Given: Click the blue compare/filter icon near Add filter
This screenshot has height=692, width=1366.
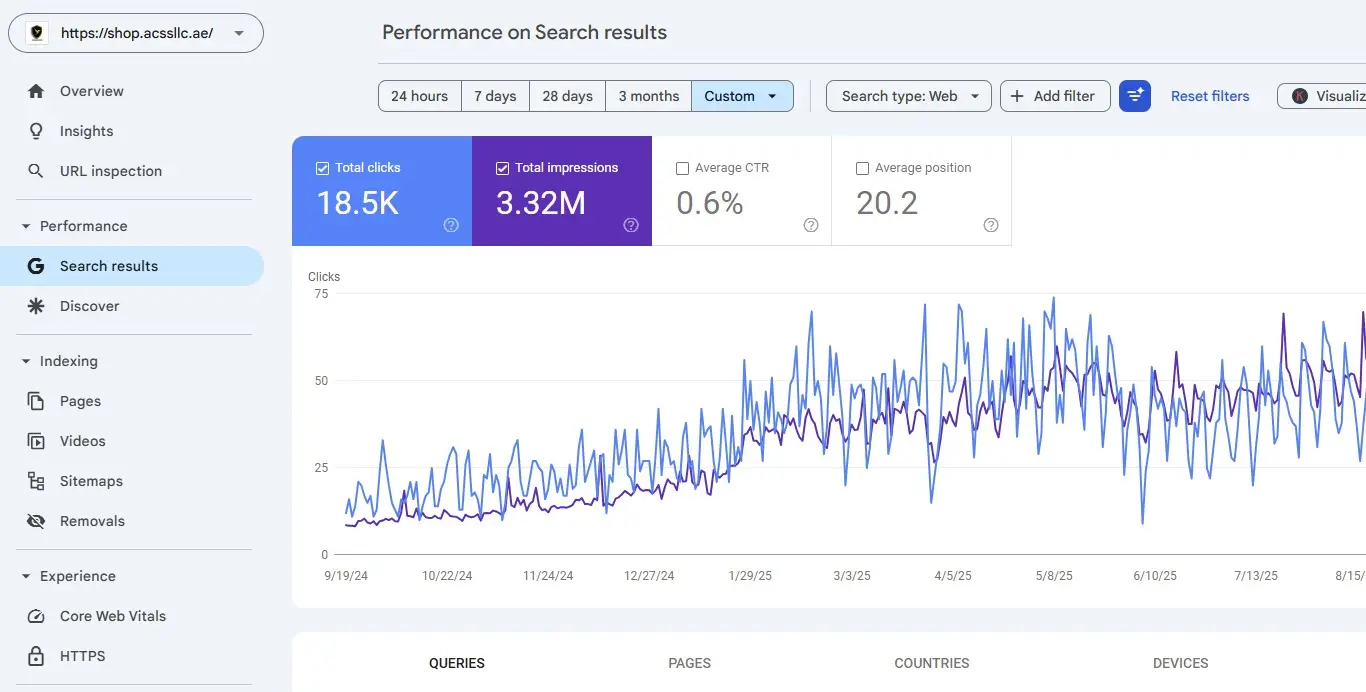Looking at the screenshot, I should click(1134, 95).
